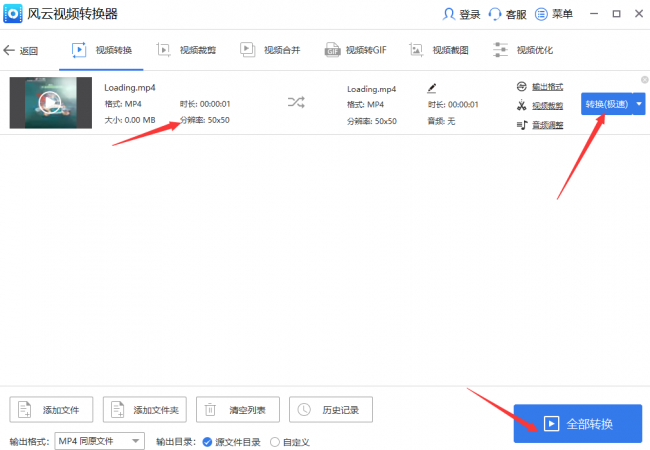Click the 转换(极速) button
The height and width of the screenshot is (450, 650).
tap(606, 104)
